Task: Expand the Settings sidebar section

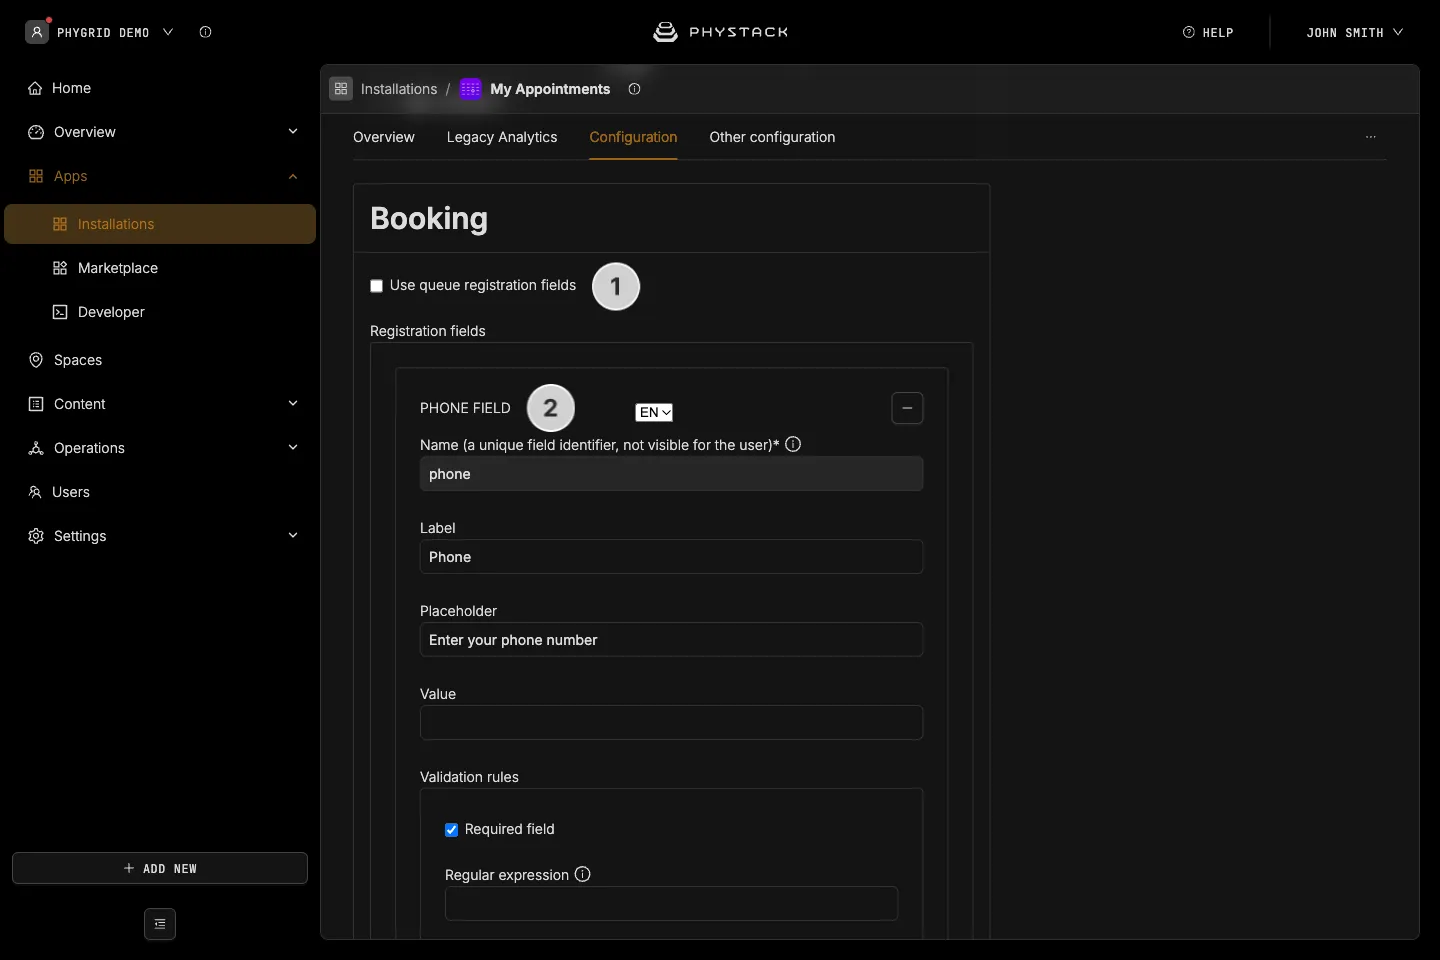Action: pyautogui.click(x=293, y=536)
